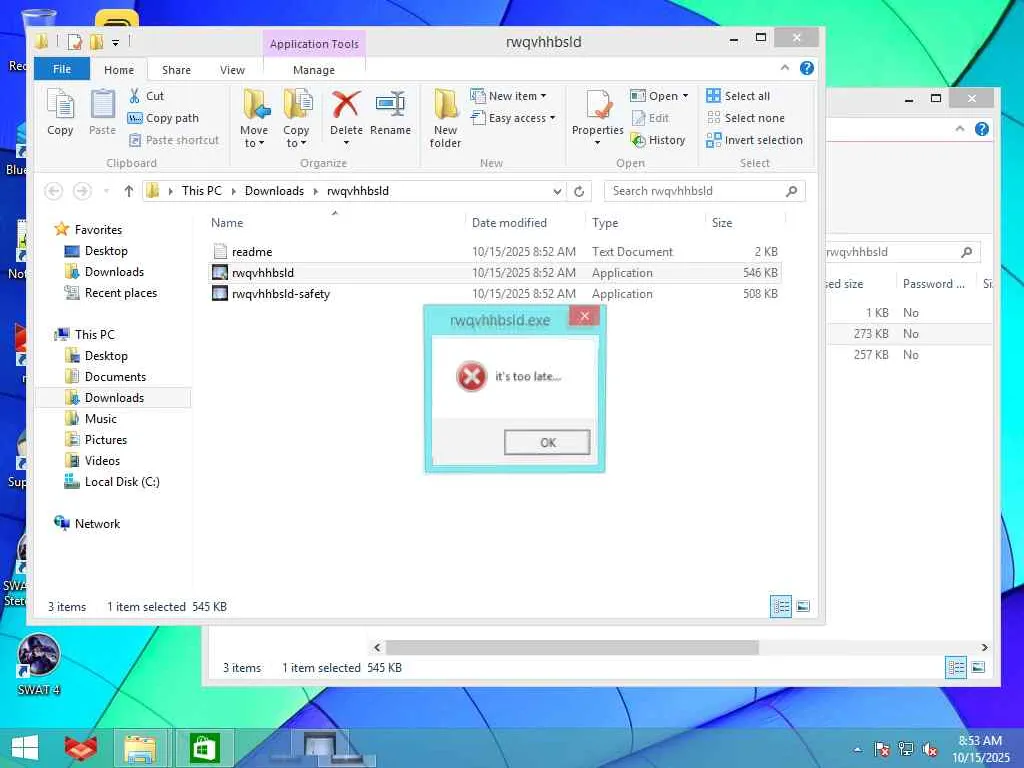Open File Explorer from the taskbar

140,748
